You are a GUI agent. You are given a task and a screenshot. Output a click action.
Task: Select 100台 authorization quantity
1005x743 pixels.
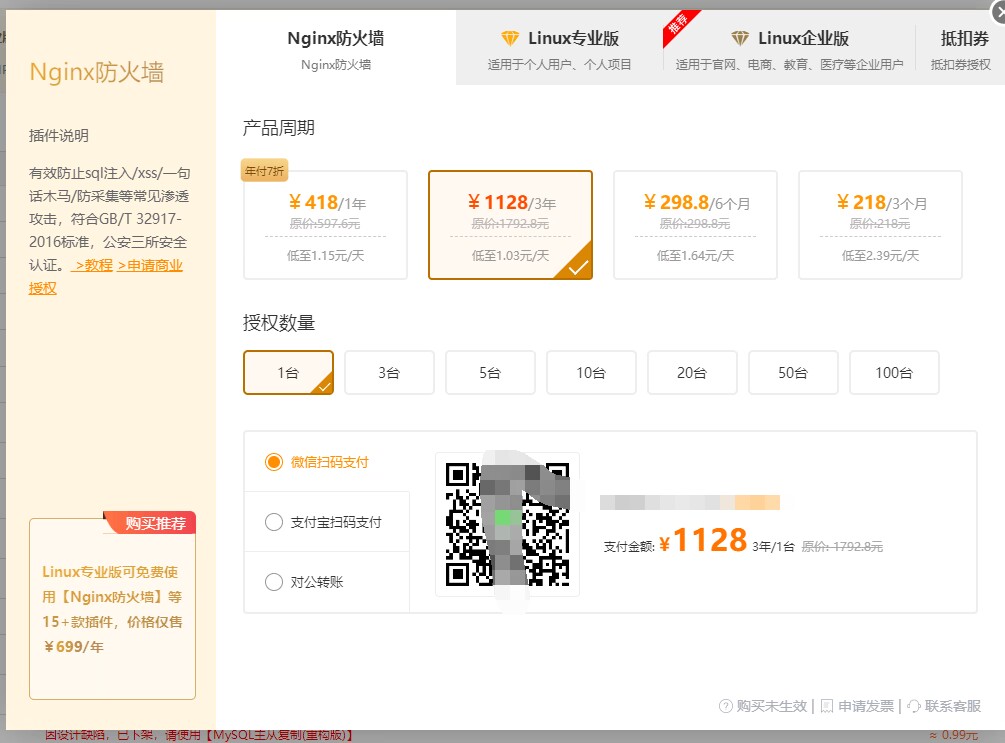coord(894,373)
